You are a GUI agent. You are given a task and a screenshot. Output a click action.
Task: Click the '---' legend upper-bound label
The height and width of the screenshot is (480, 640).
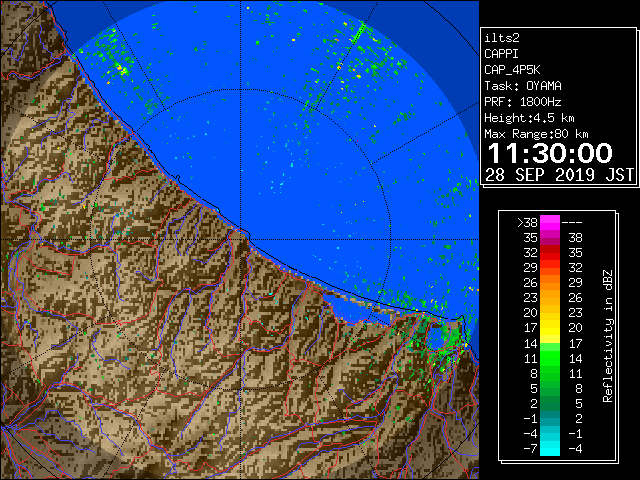[572, 223]
